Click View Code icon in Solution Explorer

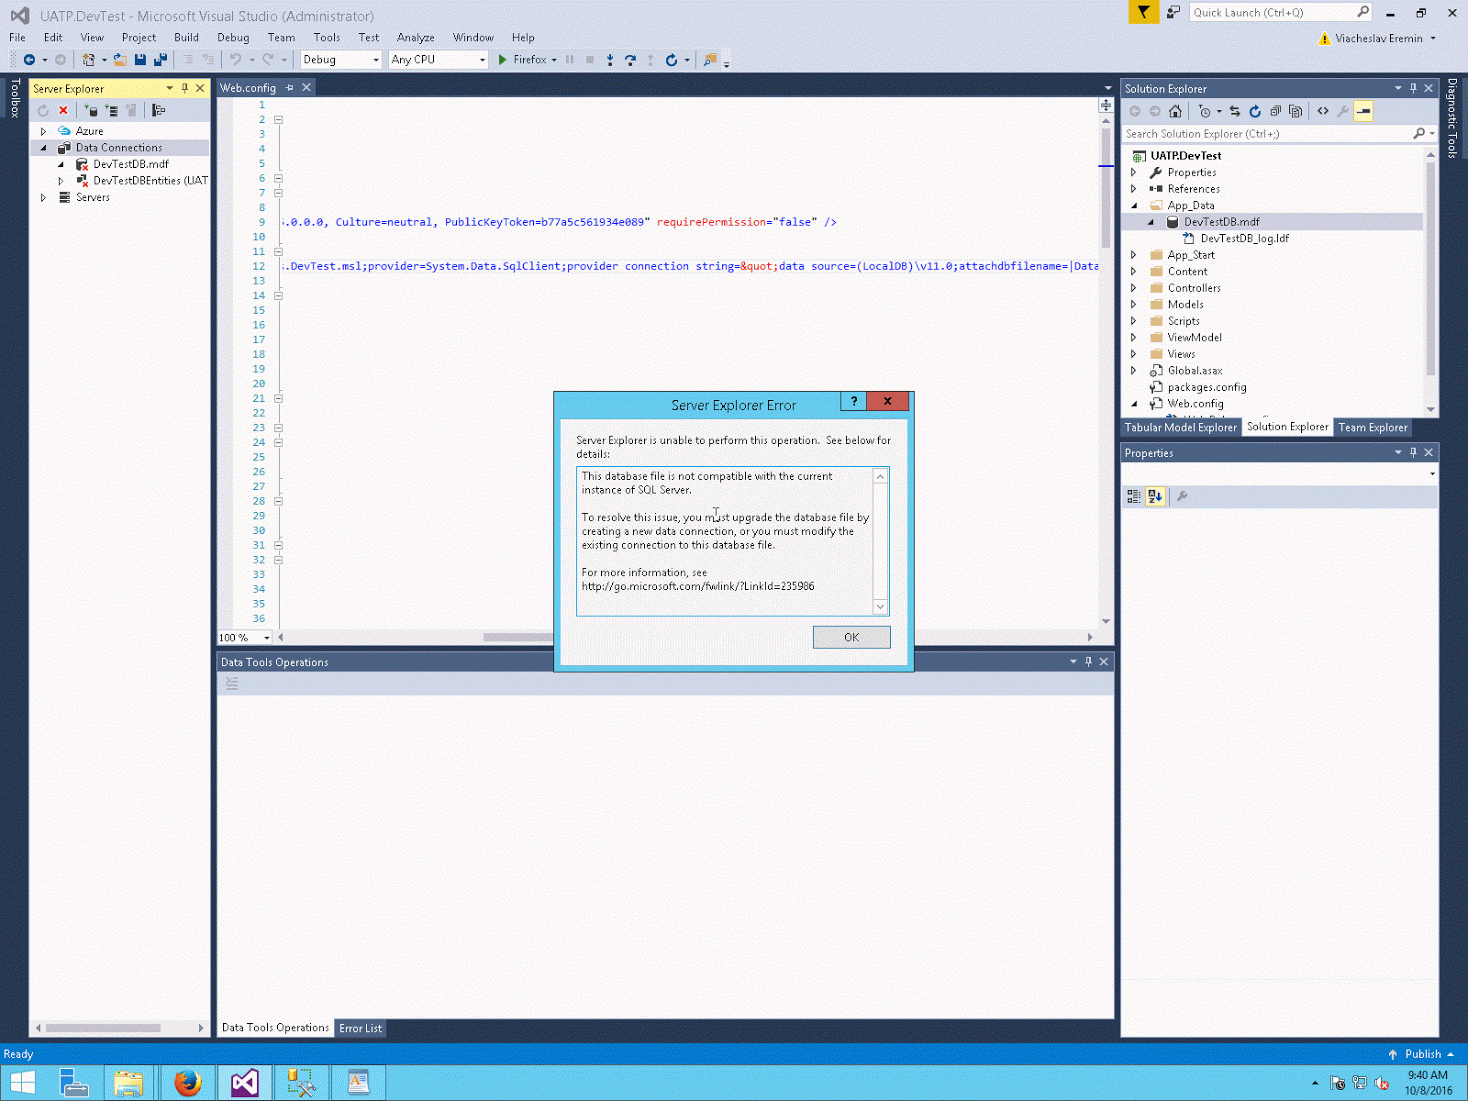1323,111
